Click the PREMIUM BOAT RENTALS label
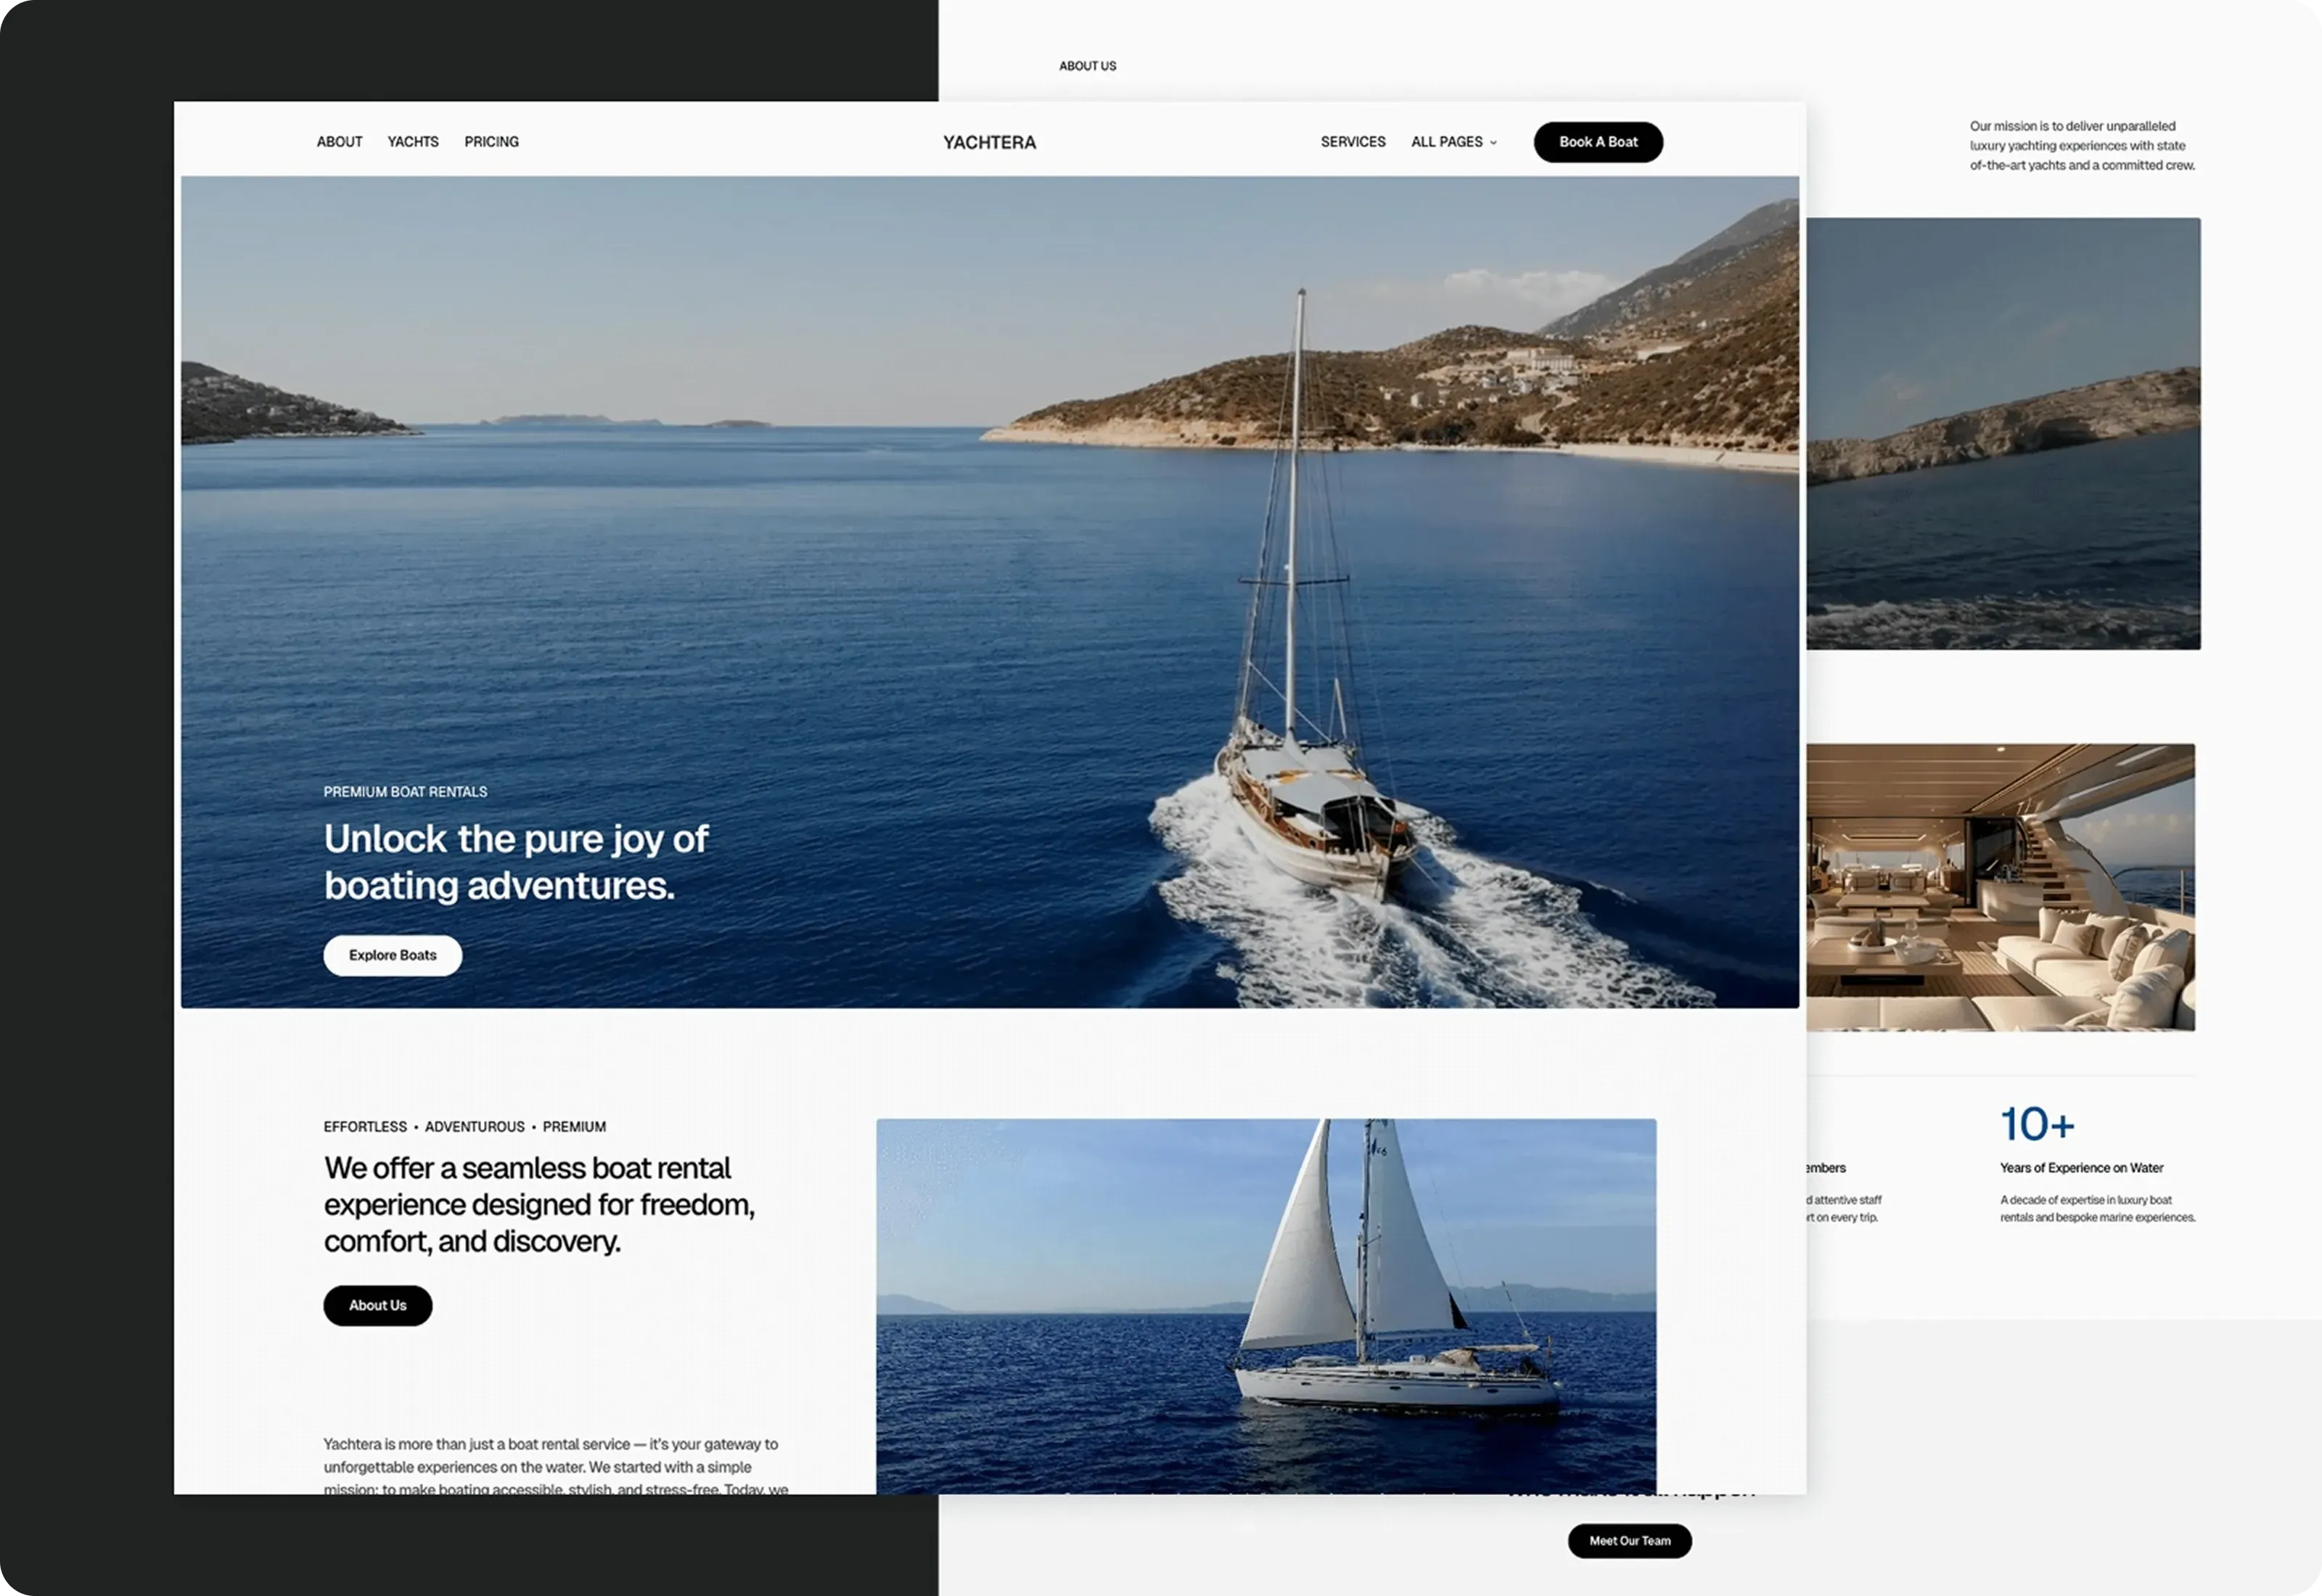Viewport: 2322px width, 1596px height. (x=405, y=792)
